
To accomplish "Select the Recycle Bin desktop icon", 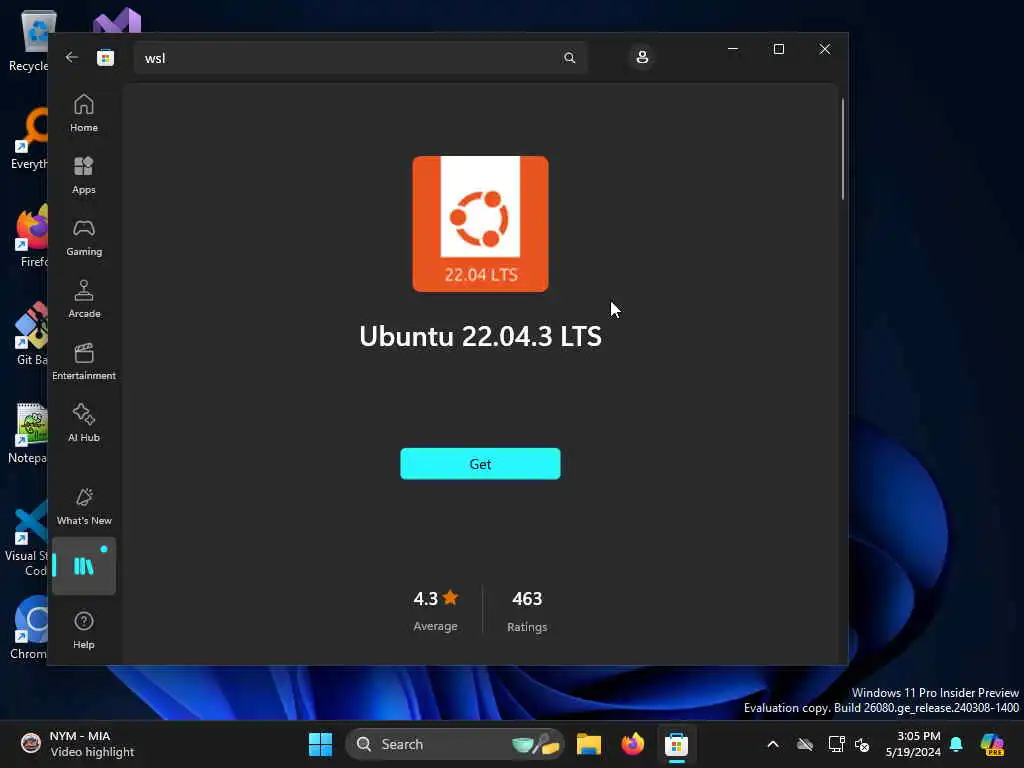I will [x=29, y=40].
